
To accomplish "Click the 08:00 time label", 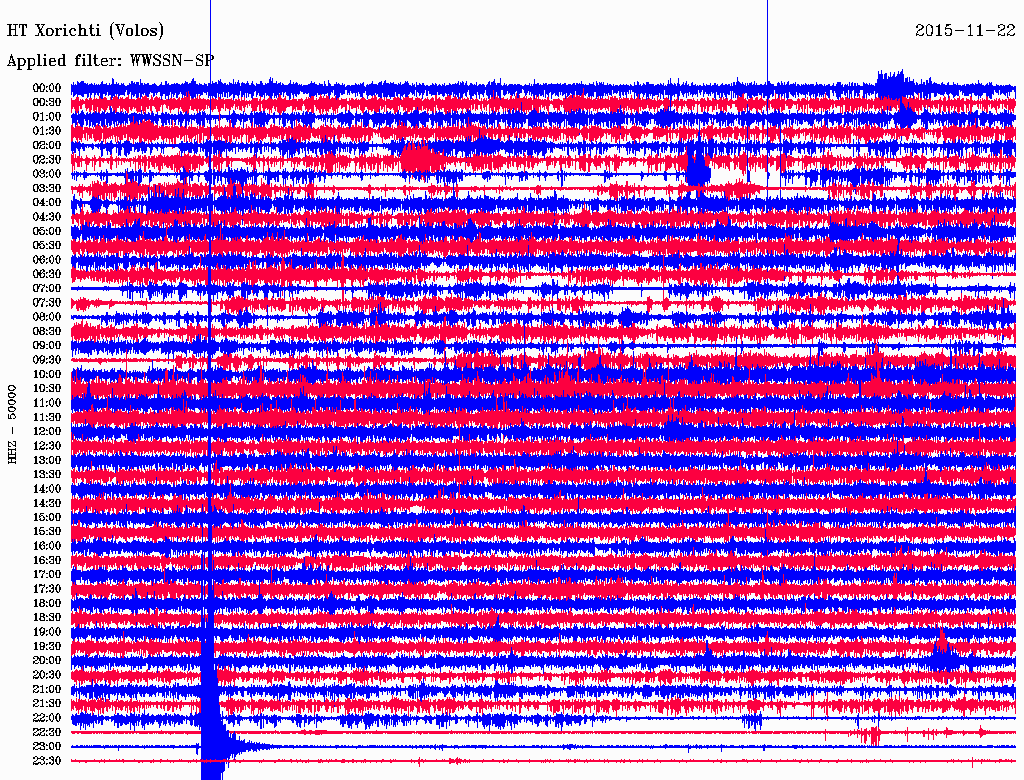I will coord(46,317).
